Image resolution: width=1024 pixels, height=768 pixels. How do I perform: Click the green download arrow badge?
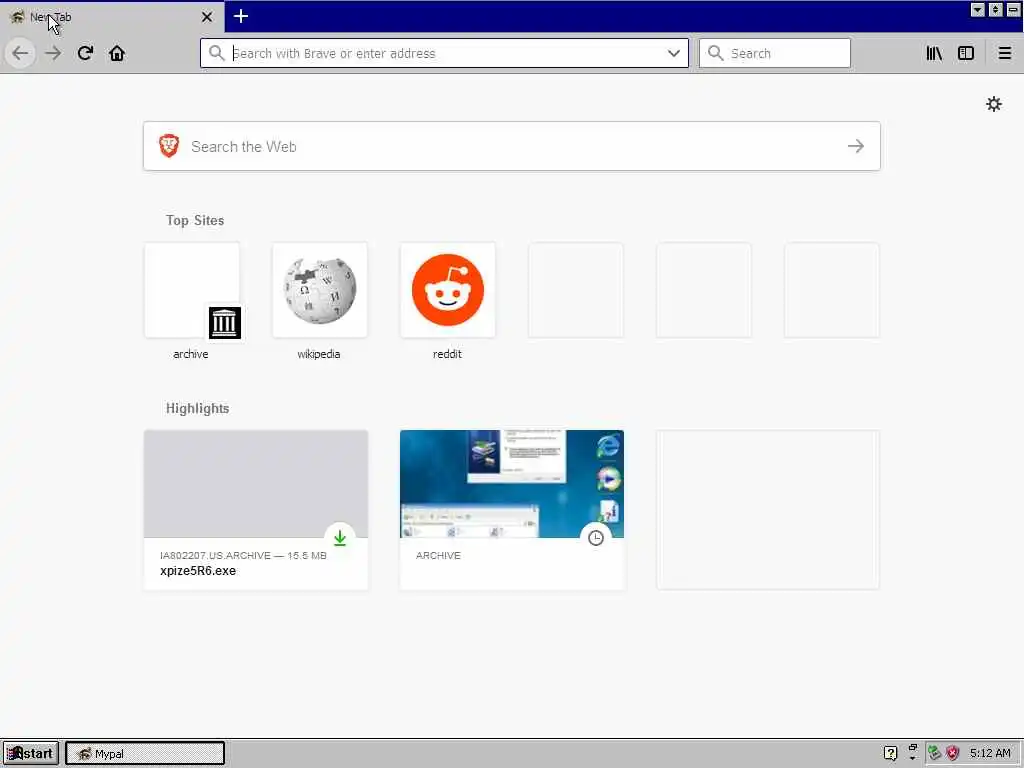tap(340, 538)
